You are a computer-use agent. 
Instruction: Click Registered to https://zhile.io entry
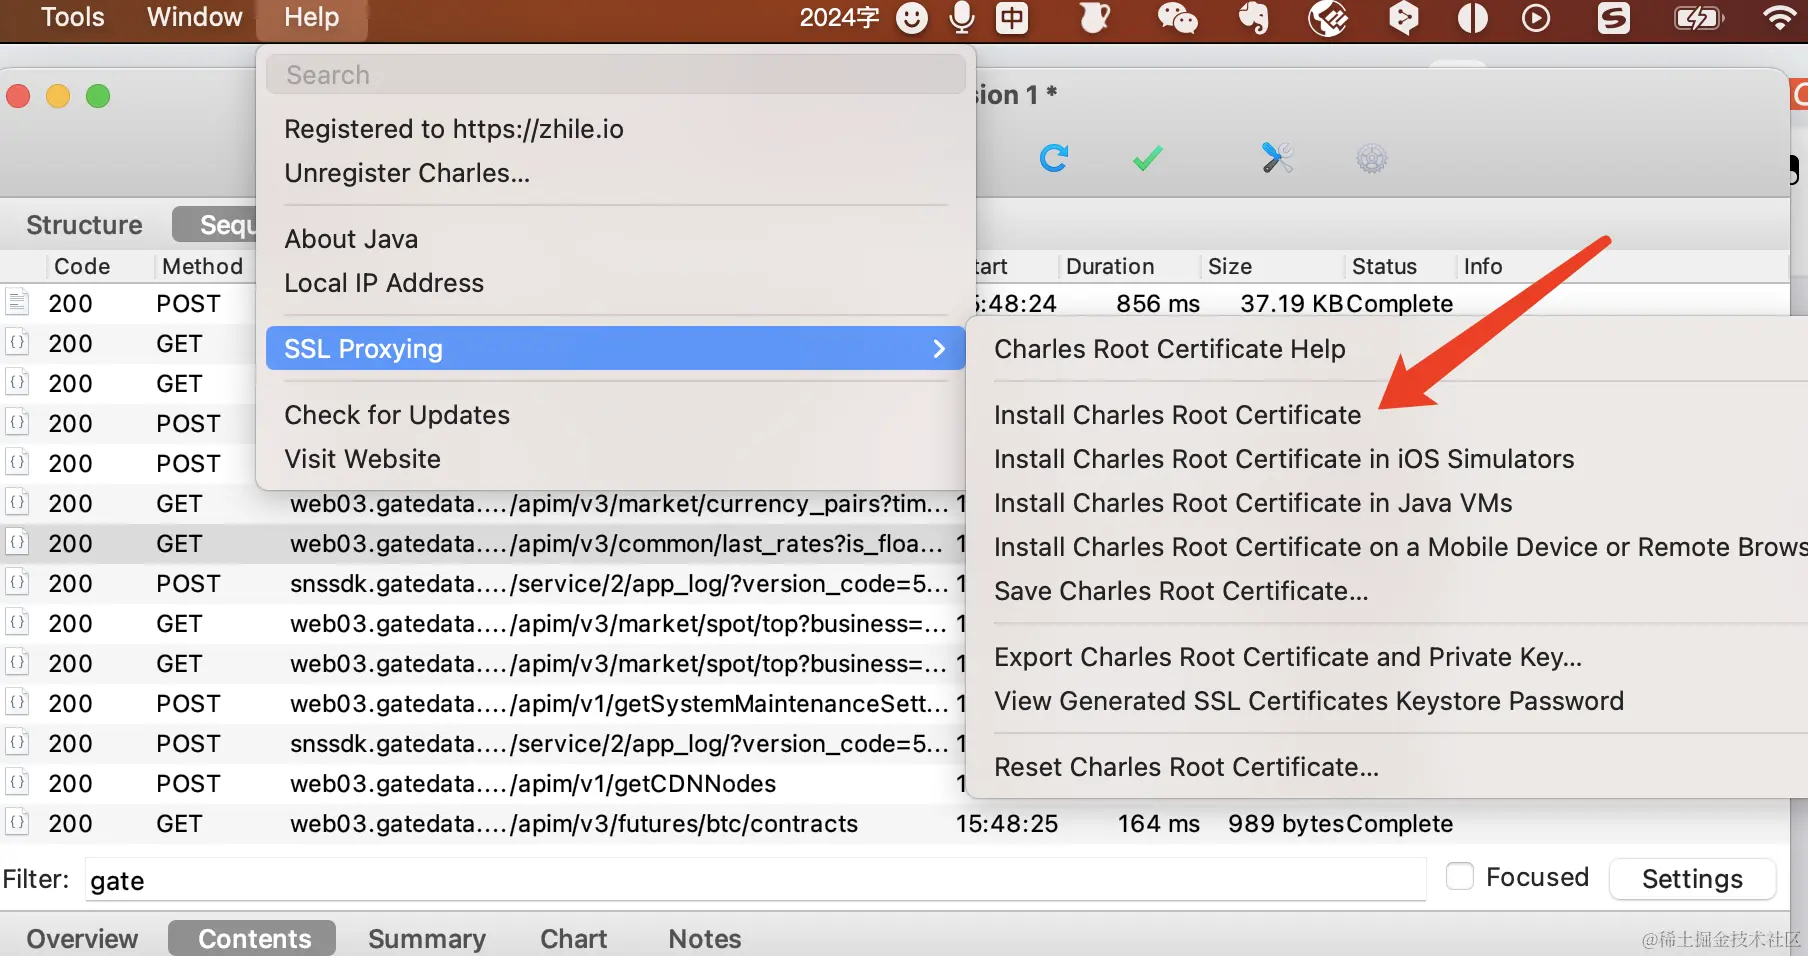454,129
